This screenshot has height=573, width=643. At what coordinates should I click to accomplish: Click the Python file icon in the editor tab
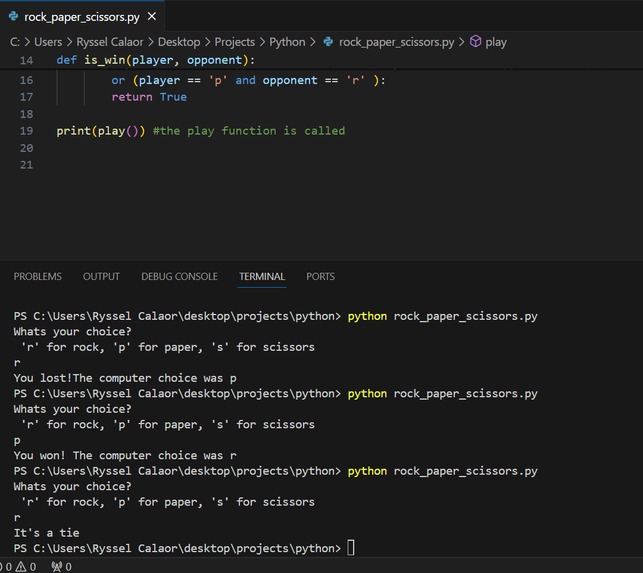click(x=14, y=16)
